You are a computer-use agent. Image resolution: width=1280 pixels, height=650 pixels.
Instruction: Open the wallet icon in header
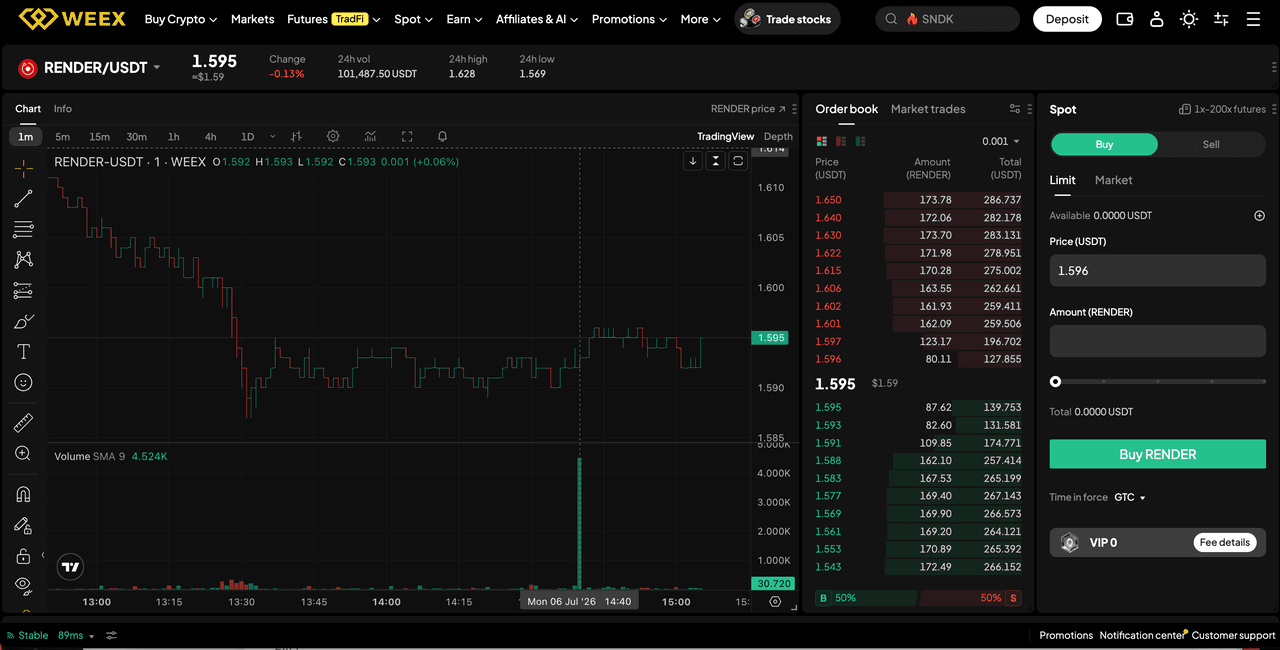click(1125, 19)
